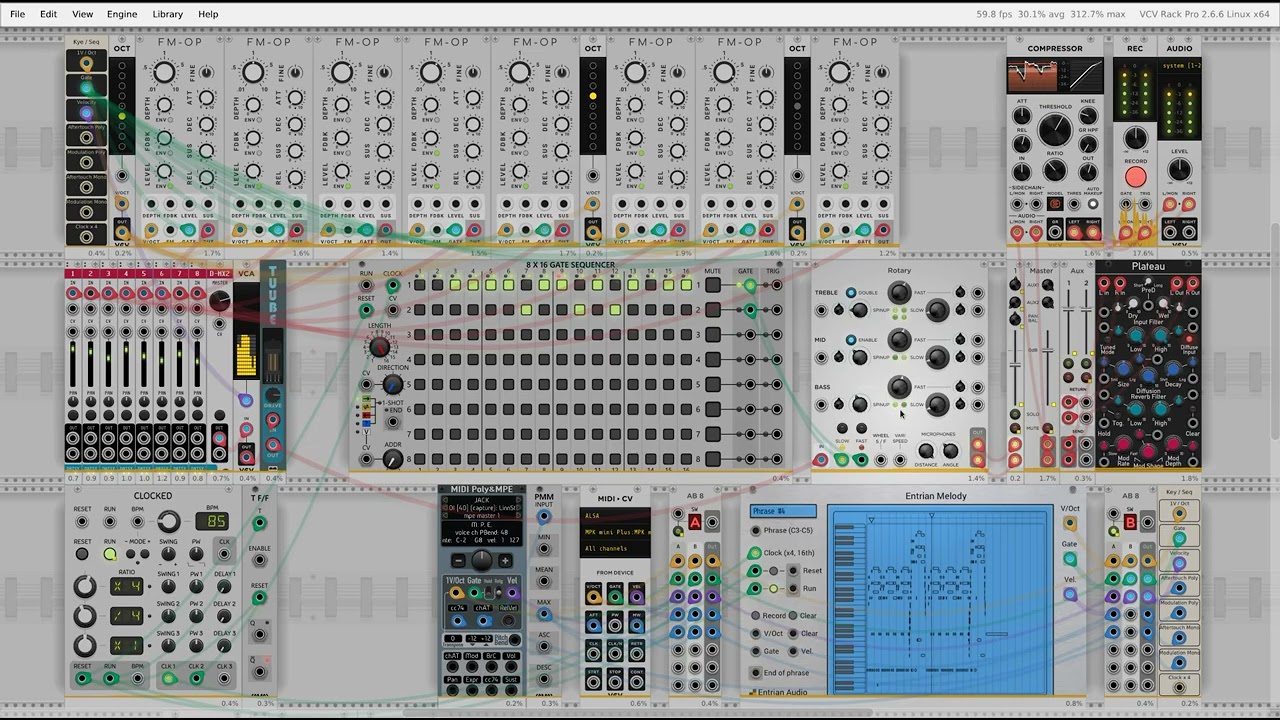
Task: Open the View menu
Action: pyautogui.click(x=82, y=14)
